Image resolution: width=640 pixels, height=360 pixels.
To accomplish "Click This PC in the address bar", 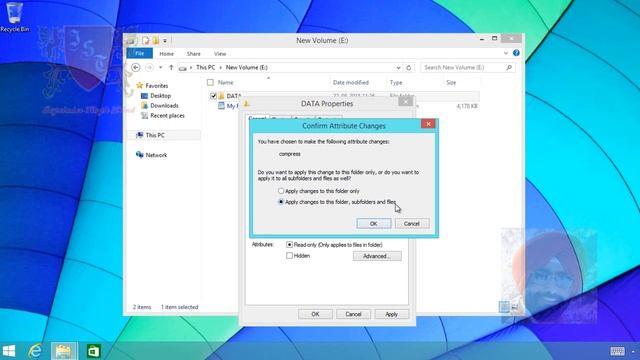I will 205,67.
